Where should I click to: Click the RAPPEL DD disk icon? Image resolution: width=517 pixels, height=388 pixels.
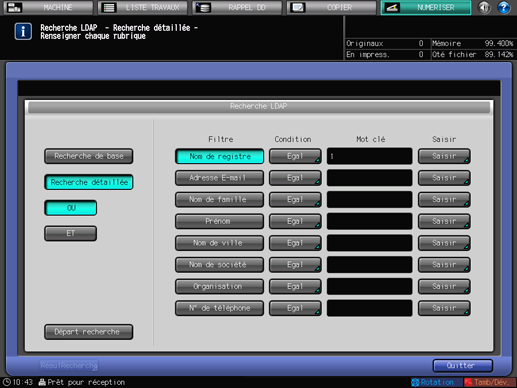(203, 7)
